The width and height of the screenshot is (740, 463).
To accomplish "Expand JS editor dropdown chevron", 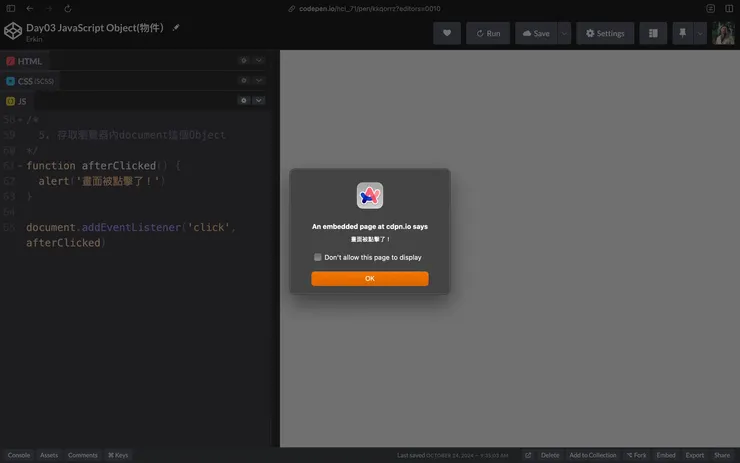I will coord(259,101).
